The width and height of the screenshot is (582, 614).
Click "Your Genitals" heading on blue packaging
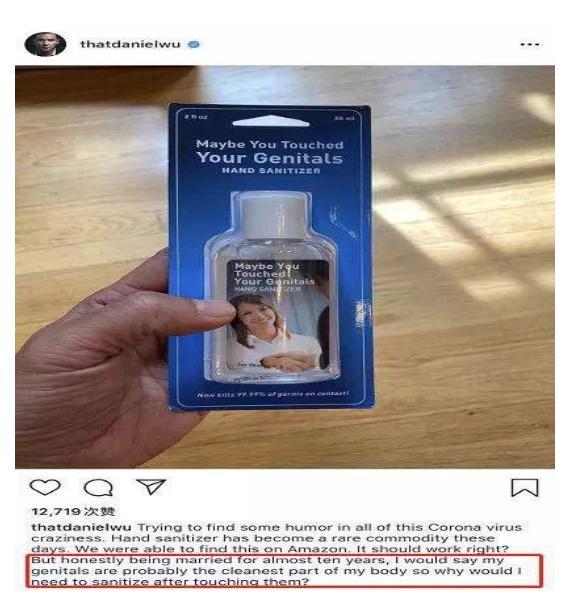pos(269,157)
